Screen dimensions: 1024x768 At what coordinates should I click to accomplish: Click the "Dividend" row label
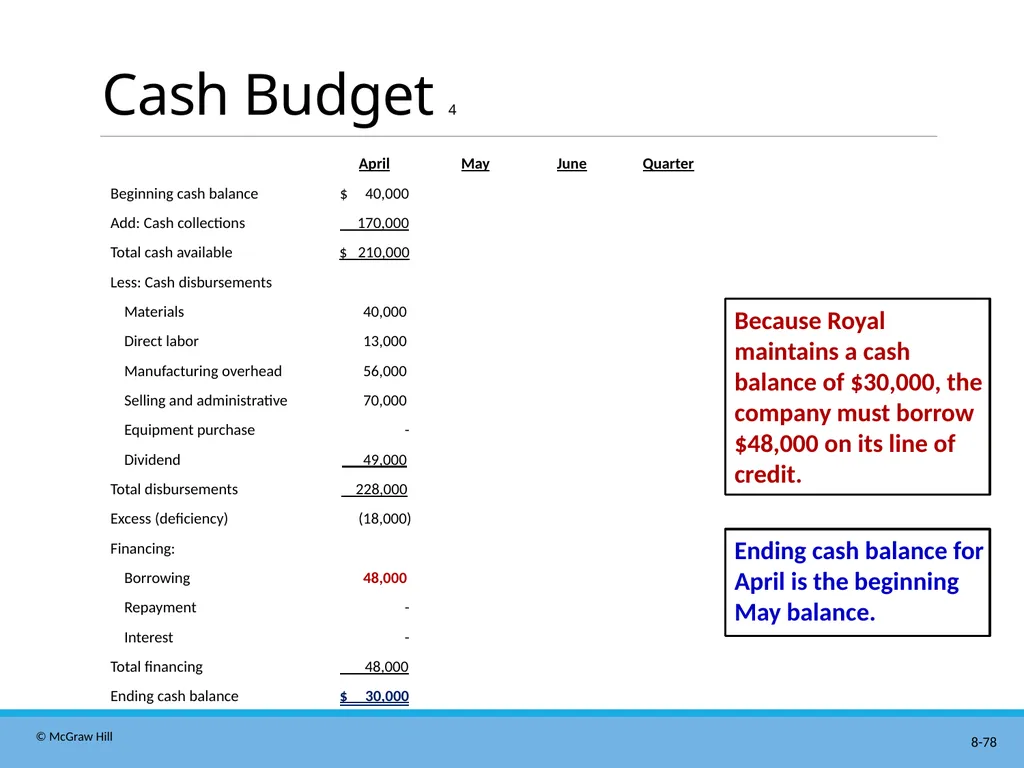152,460
